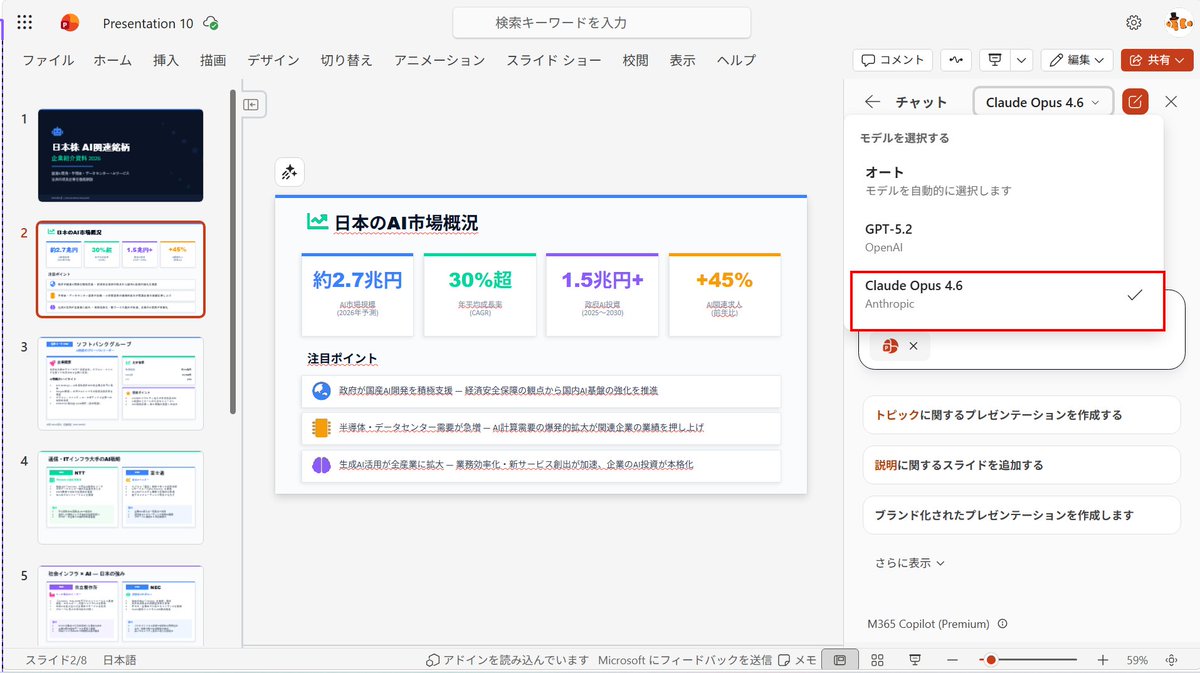Image resolution: width=1200 pixels, height=673 pixels.
Task: Click the アドインを読み込んでいます status
Action: coord(508,660)
